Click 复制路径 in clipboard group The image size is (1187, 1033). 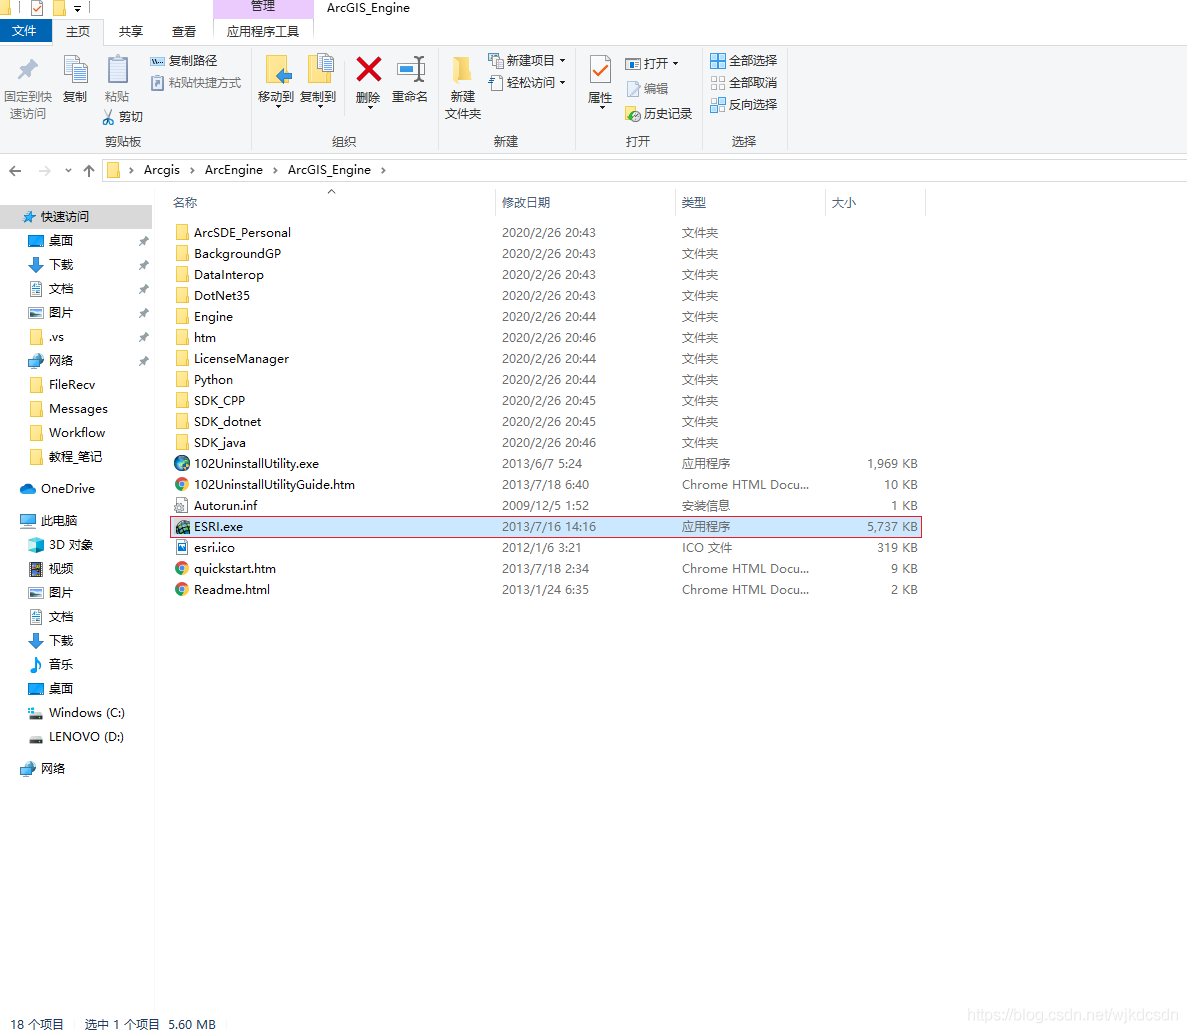tap(185, 61)
